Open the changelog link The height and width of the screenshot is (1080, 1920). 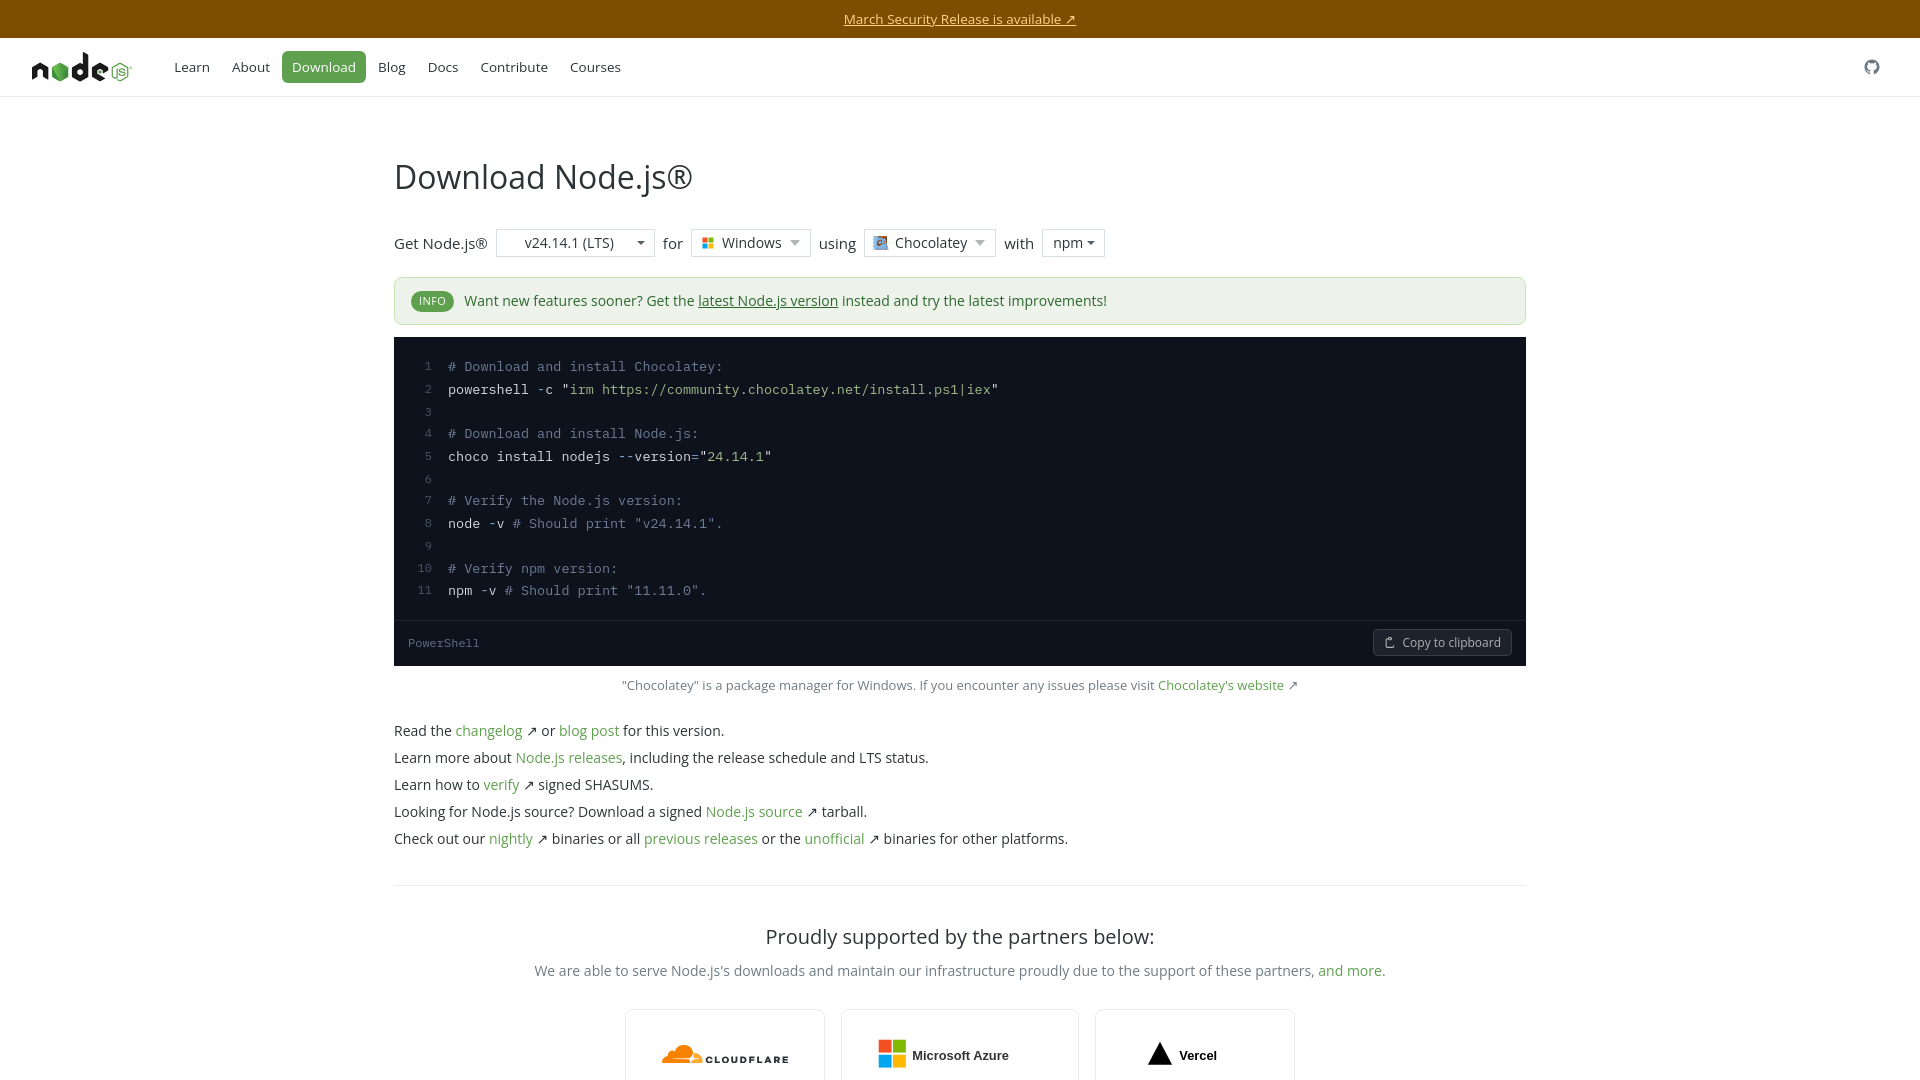pos(489,731)
